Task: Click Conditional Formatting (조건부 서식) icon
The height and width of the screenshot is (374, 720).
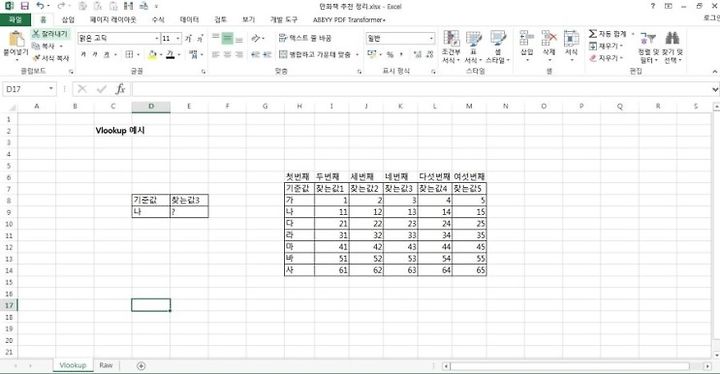Action: pos(451,39)
